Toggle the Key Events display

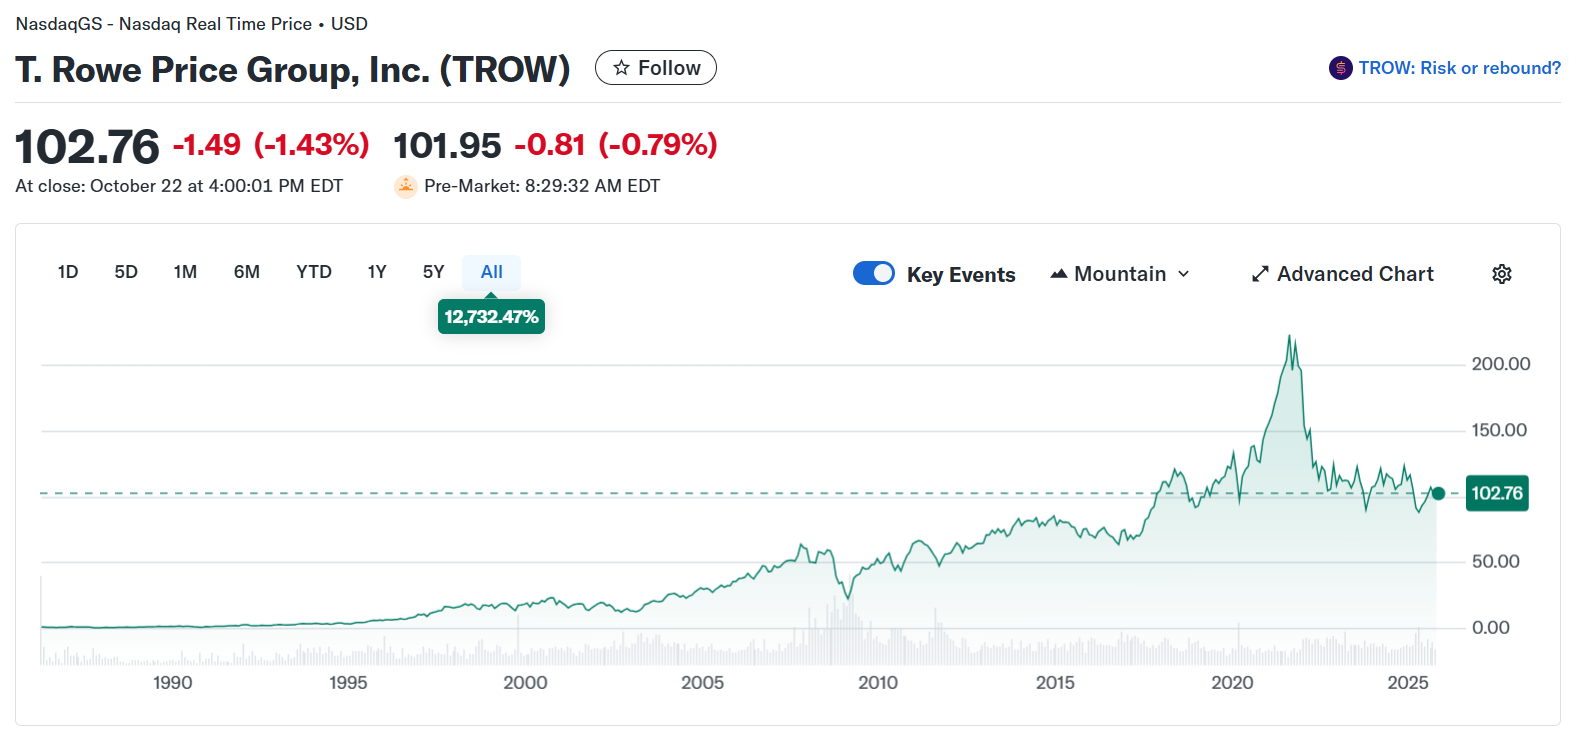pos(873,273)
